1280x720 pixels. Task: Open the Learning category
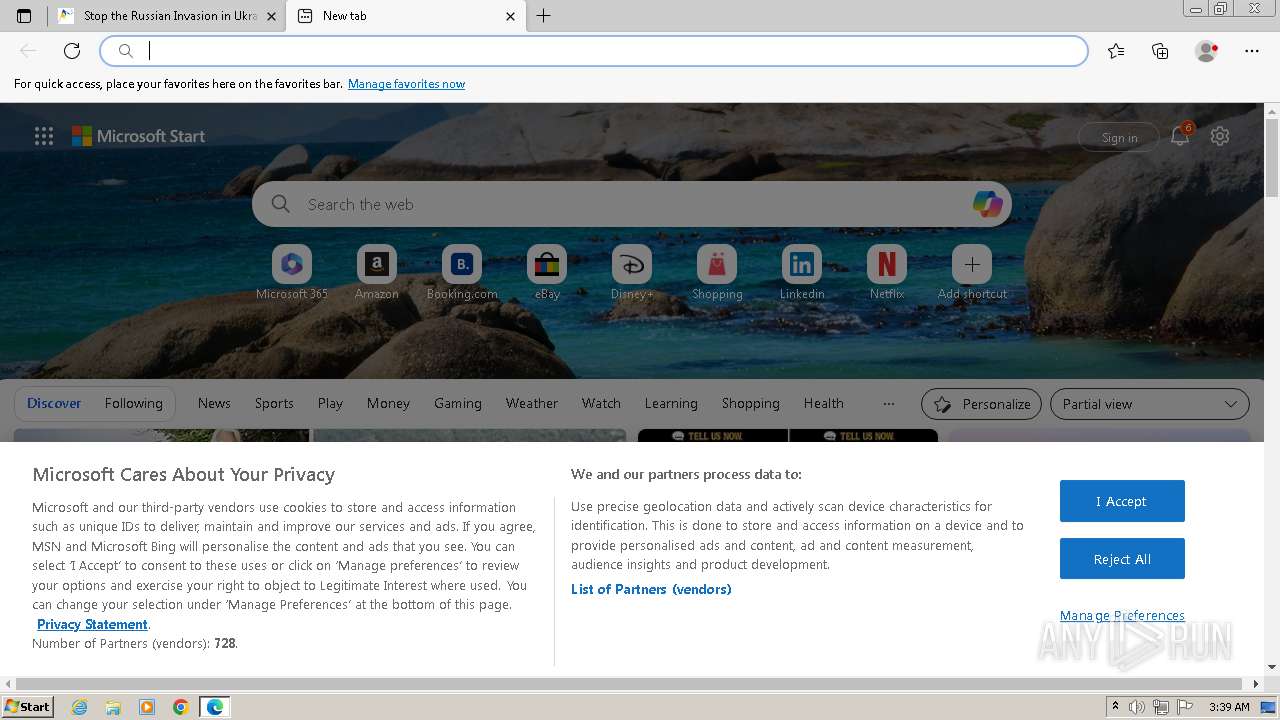click(x=671, y=403)
